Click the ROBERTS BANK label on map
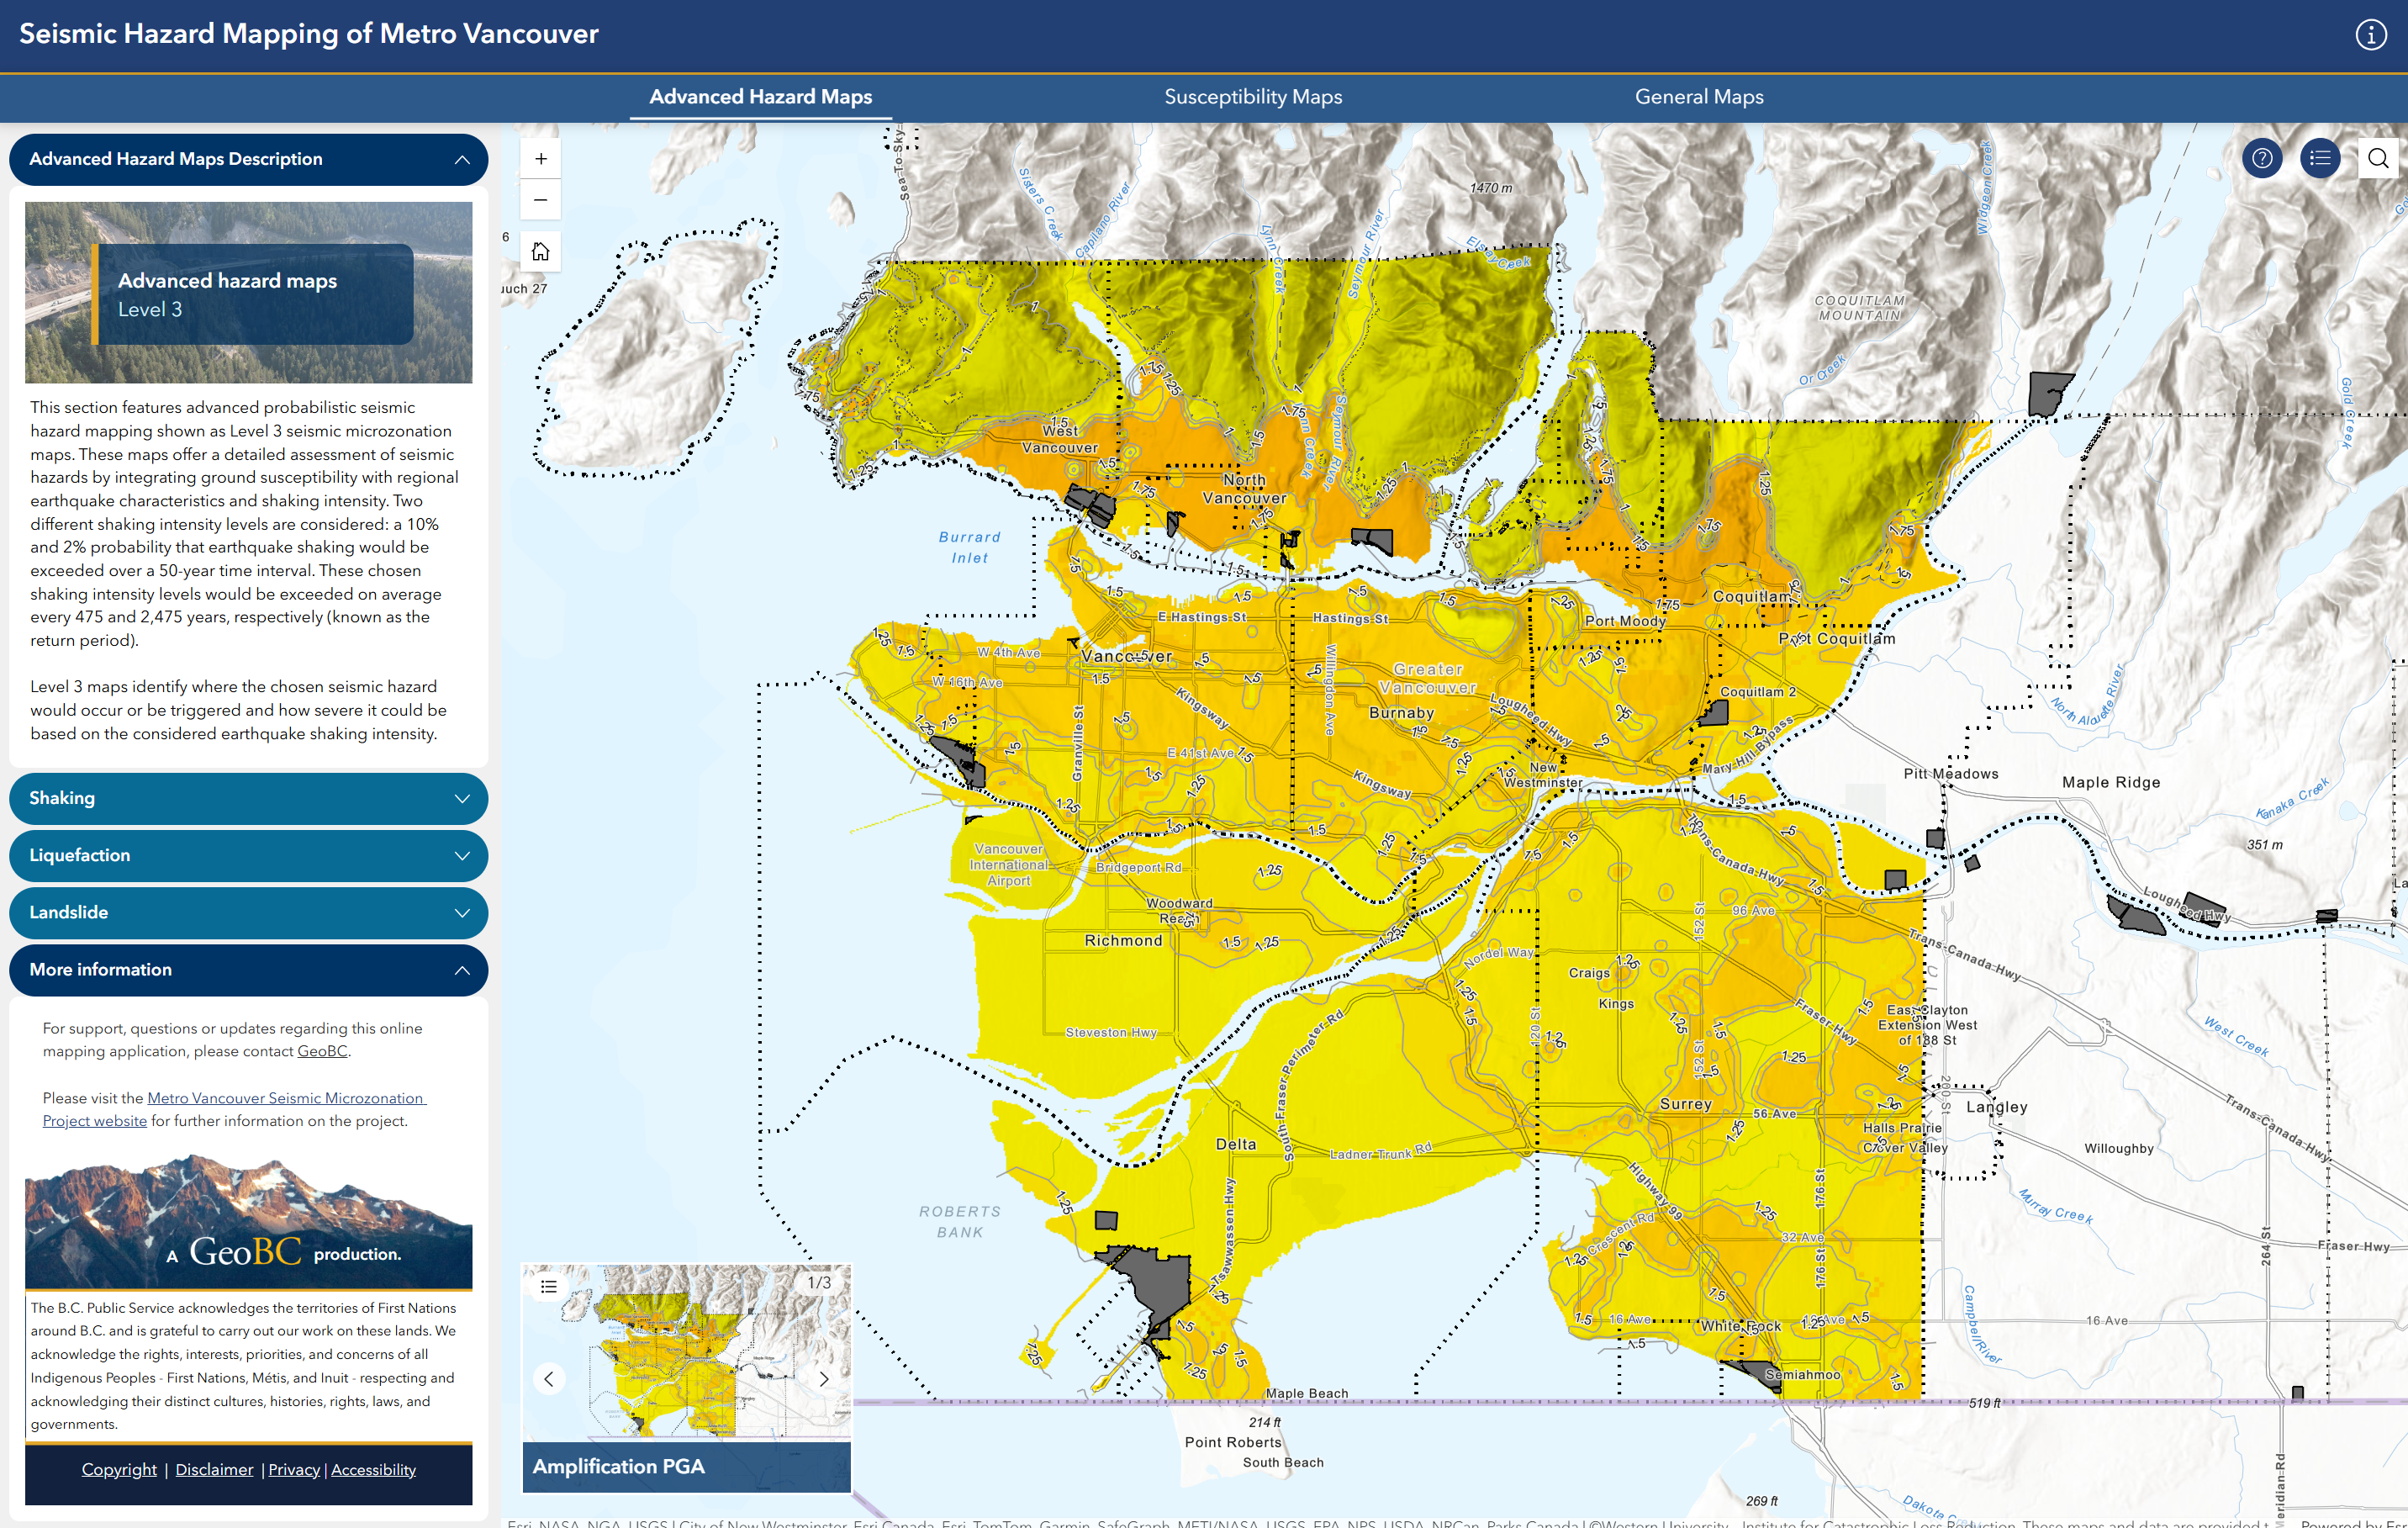 click(960, 1222)
